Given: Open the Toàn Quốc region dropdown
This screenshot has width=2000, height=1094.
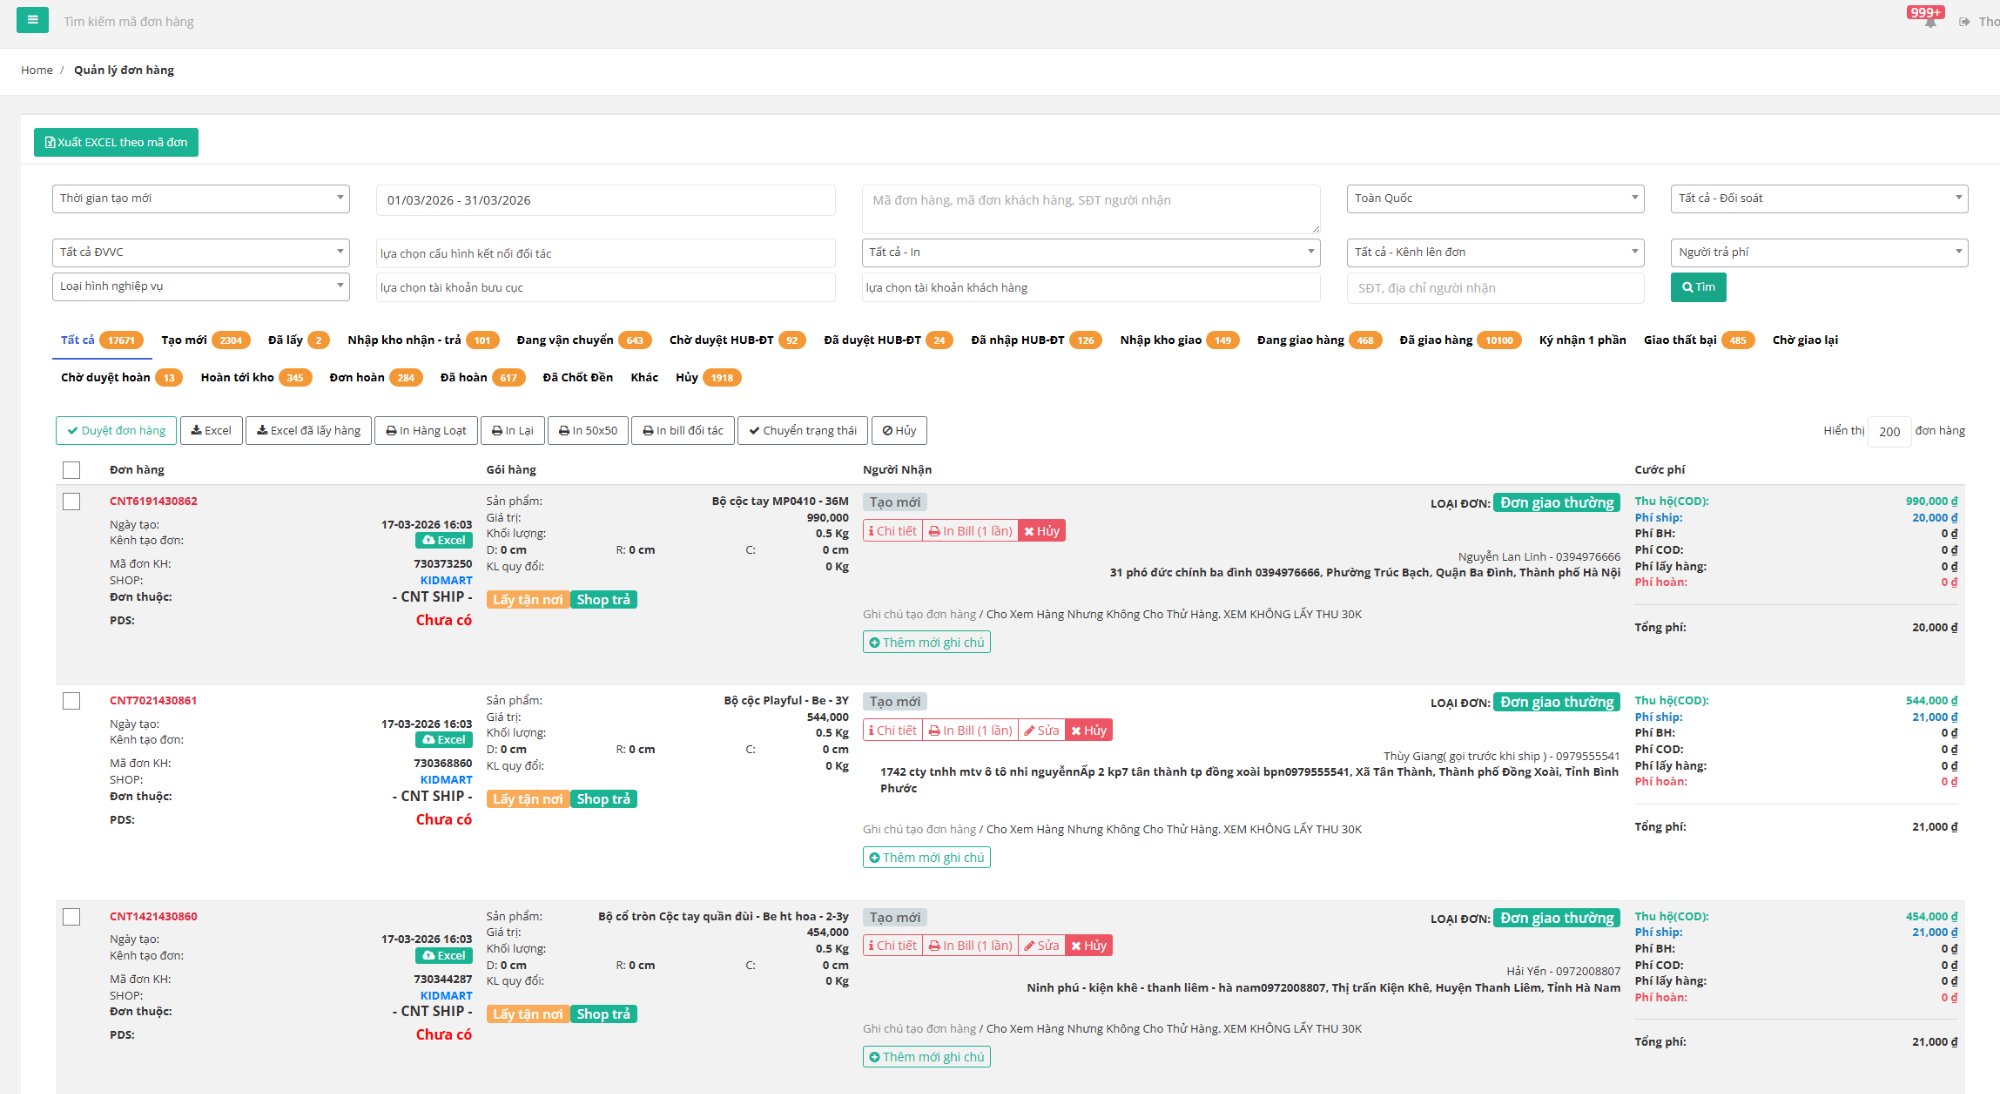Looking at the screenshot, I should tap(1495, 199).
